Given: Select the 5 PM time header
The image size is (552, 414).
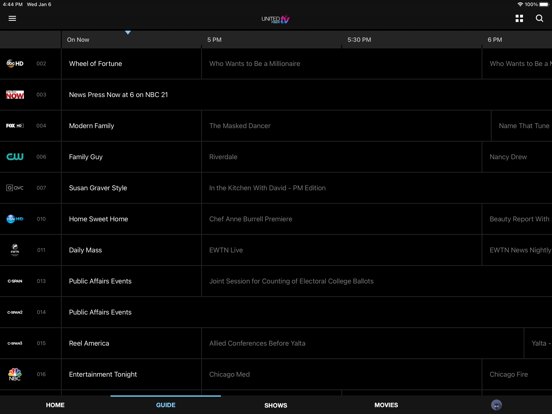Looking at the screenshot, I should pyautogui.click(x=214, y=40).
